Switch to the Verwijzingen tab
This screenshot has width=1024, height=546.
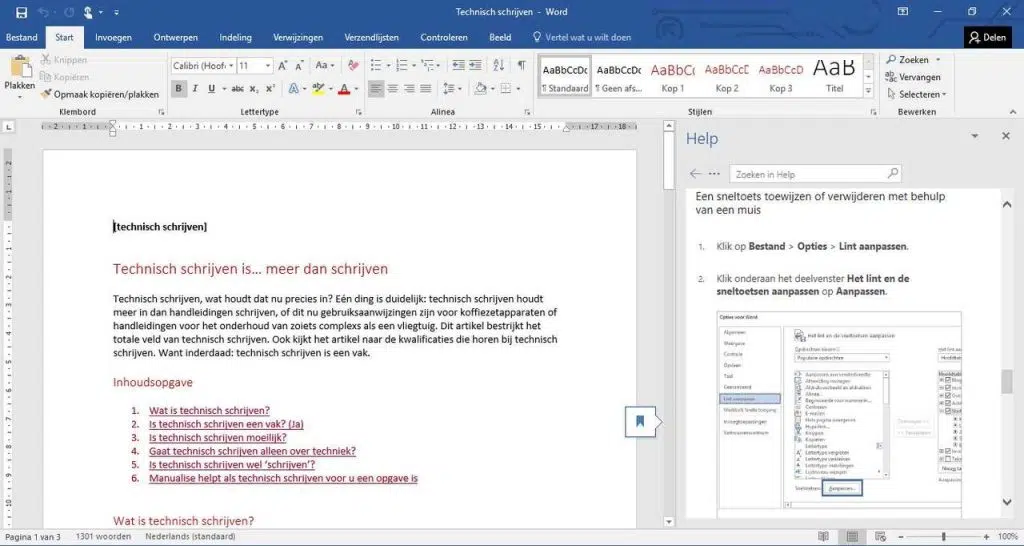coord(298,37)
